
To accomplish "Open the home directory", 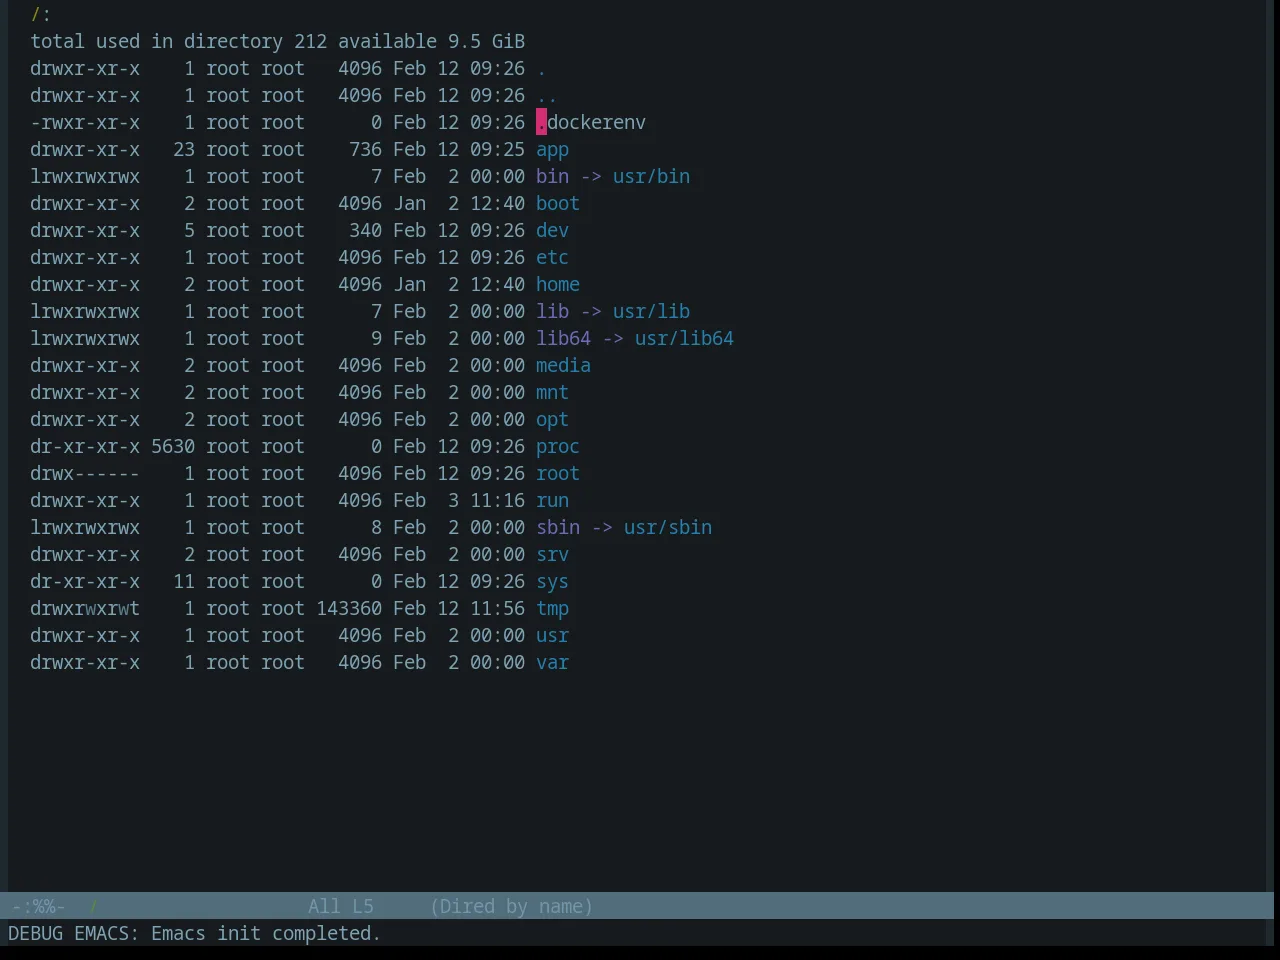I will 558,285.
